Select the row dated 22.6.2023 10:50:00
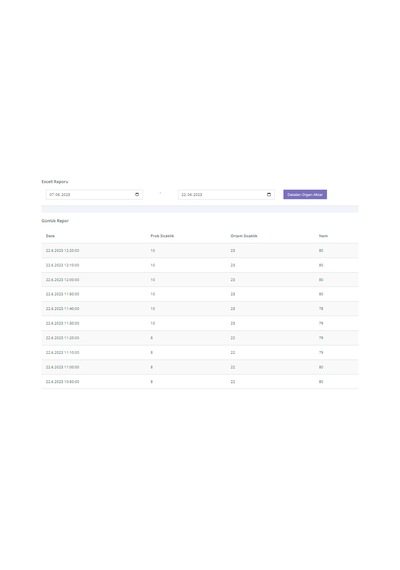This screenshot has height=570, width=400. coord(200,382)
